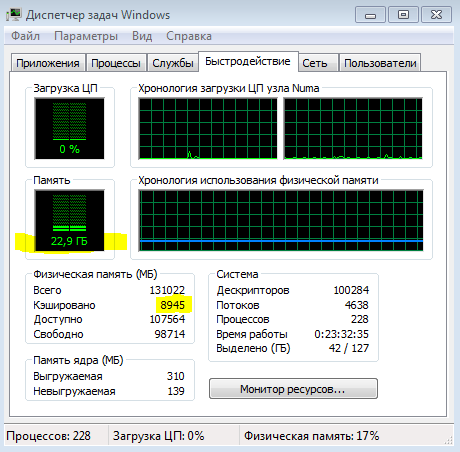This screenshot has width=460, height=452.
Task: Maximize the Task Manager window
Action: [x=403, y=15]
